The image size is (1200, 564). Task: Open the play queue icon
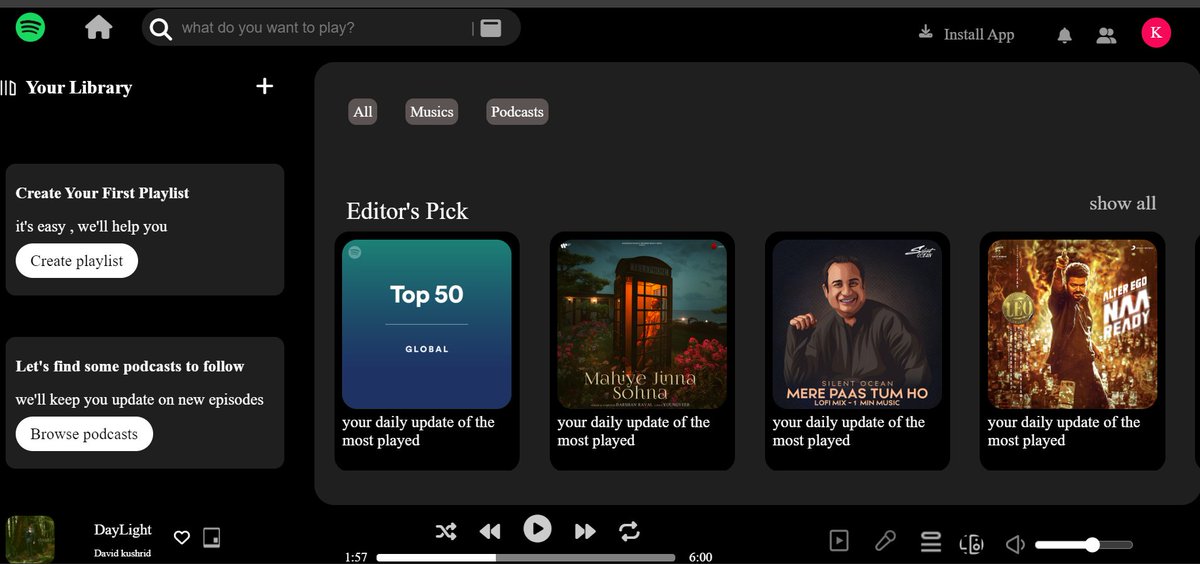pos(930,541)
